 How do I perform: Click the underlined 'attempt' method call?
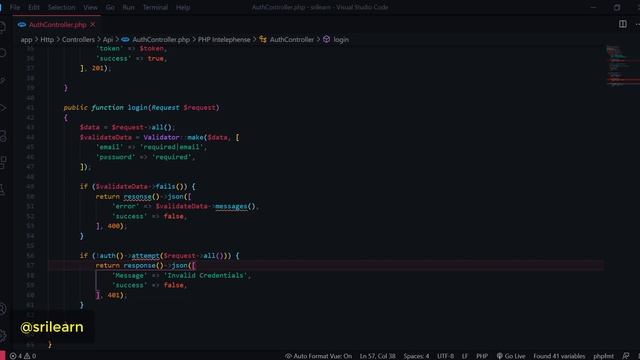tap(145, 256)
